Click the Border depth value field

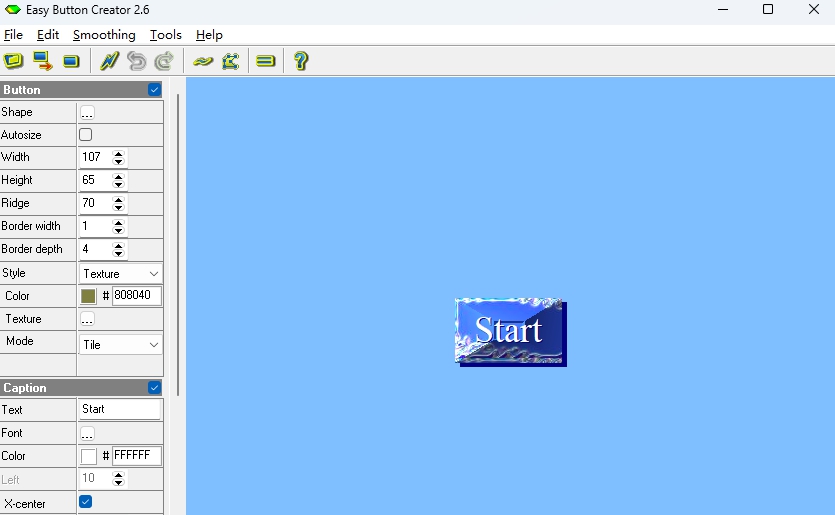(96, 249)
